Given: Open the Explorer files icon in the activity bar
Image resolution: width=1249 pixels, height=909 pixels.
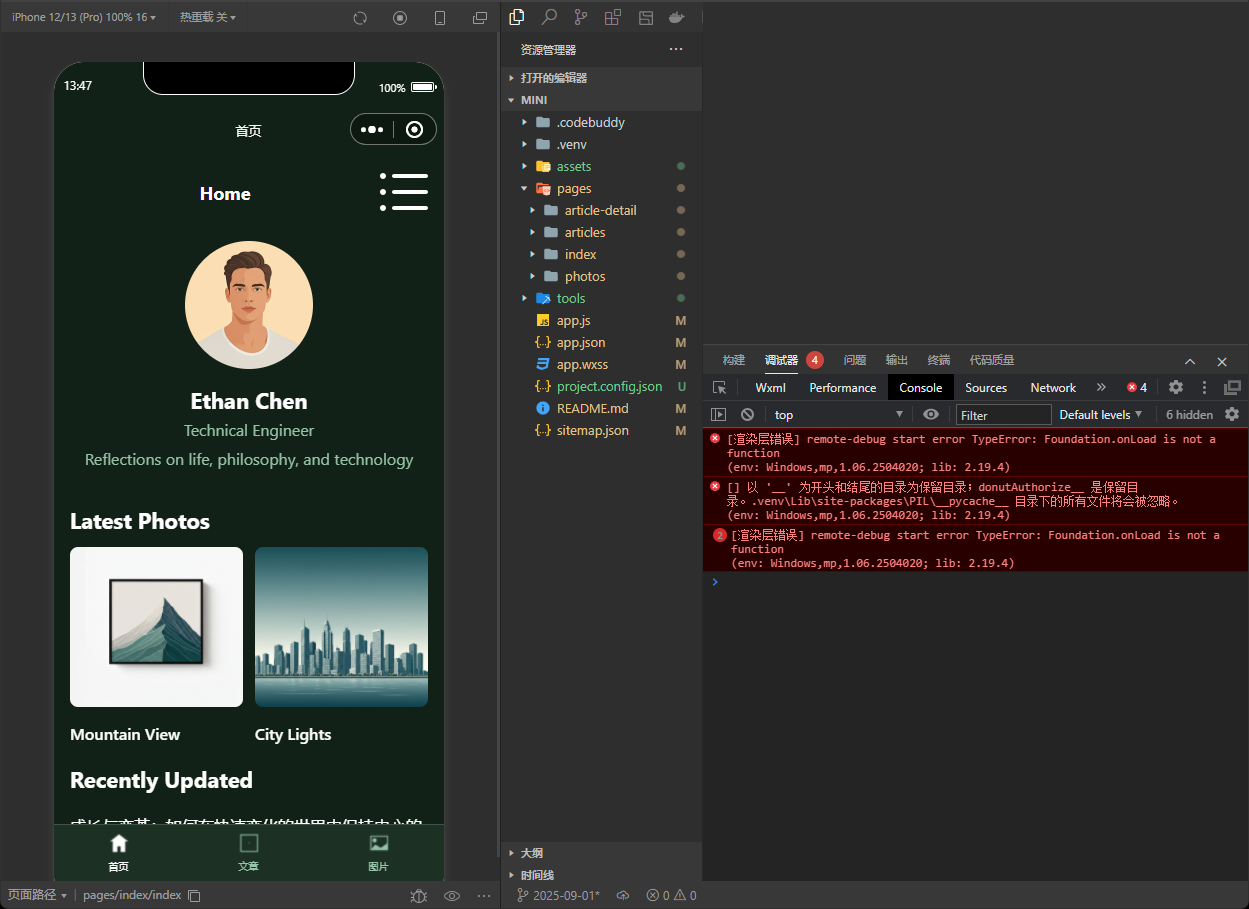Looking at the screenshot, I should click(517, 17).
